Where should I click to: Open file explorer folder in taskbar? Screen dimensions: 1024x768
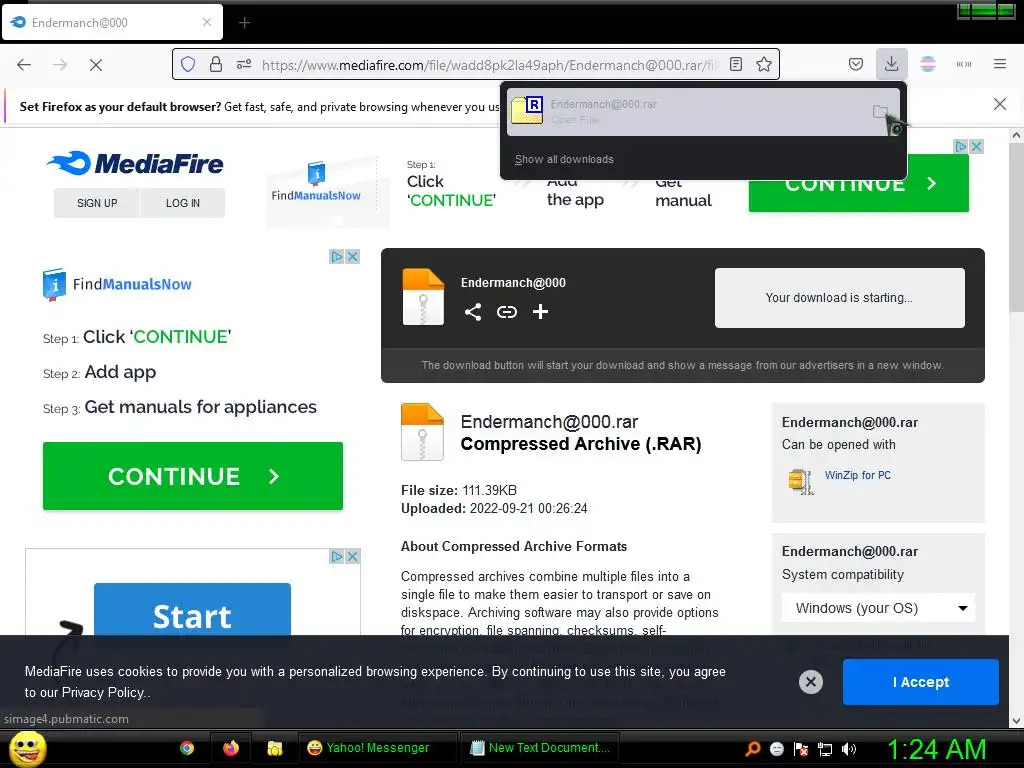(x=275, y=748)
